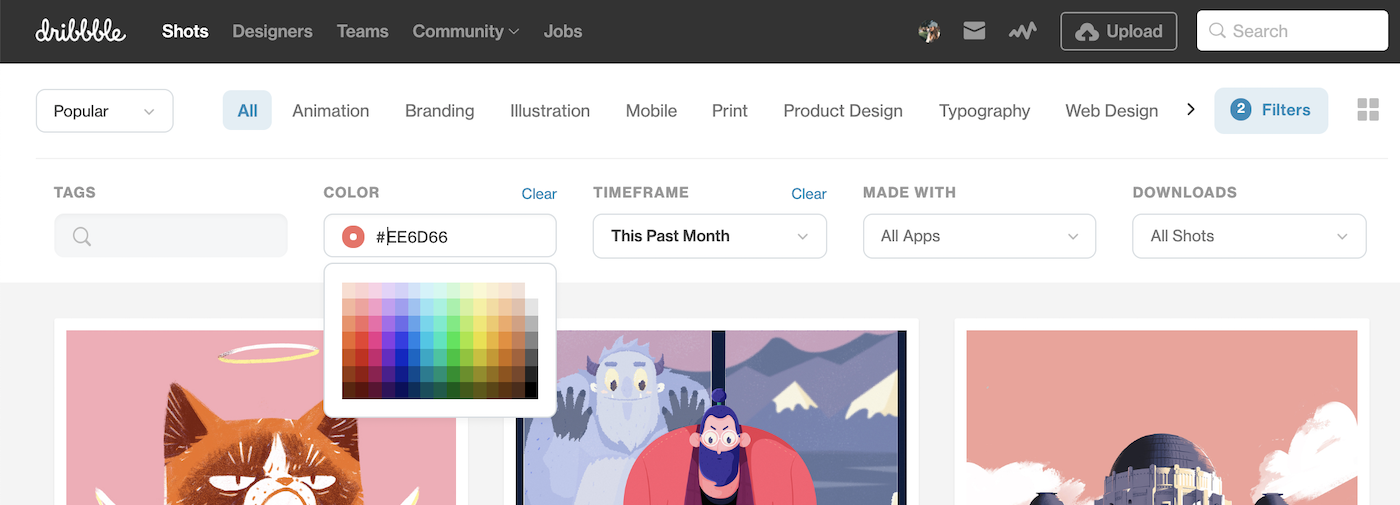The image size is (1400, 505).
Task: Click the Upload button
Action: [x=1118, y=31]
